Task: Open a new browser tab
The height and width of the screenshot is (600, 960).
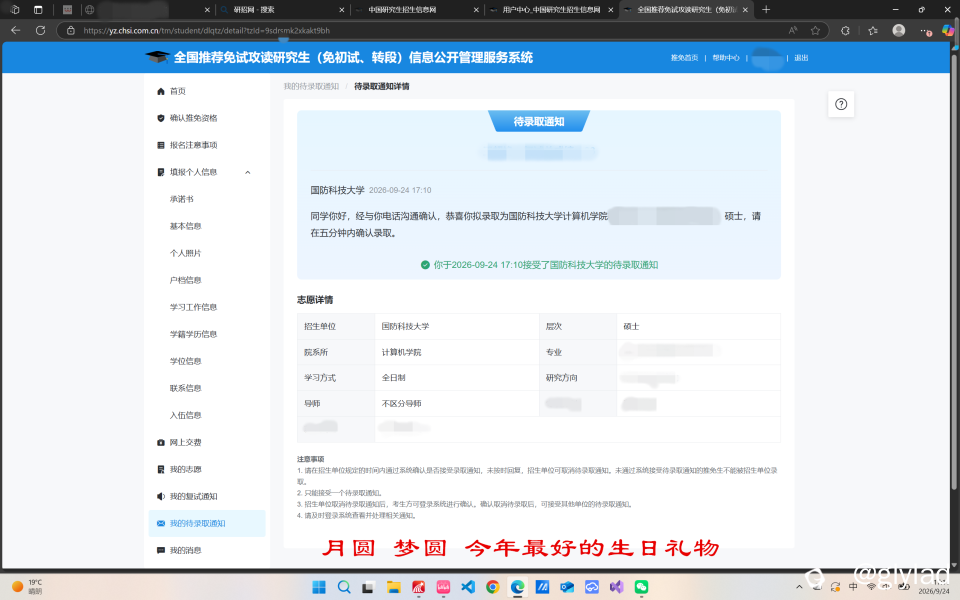Action: (765, 10)
